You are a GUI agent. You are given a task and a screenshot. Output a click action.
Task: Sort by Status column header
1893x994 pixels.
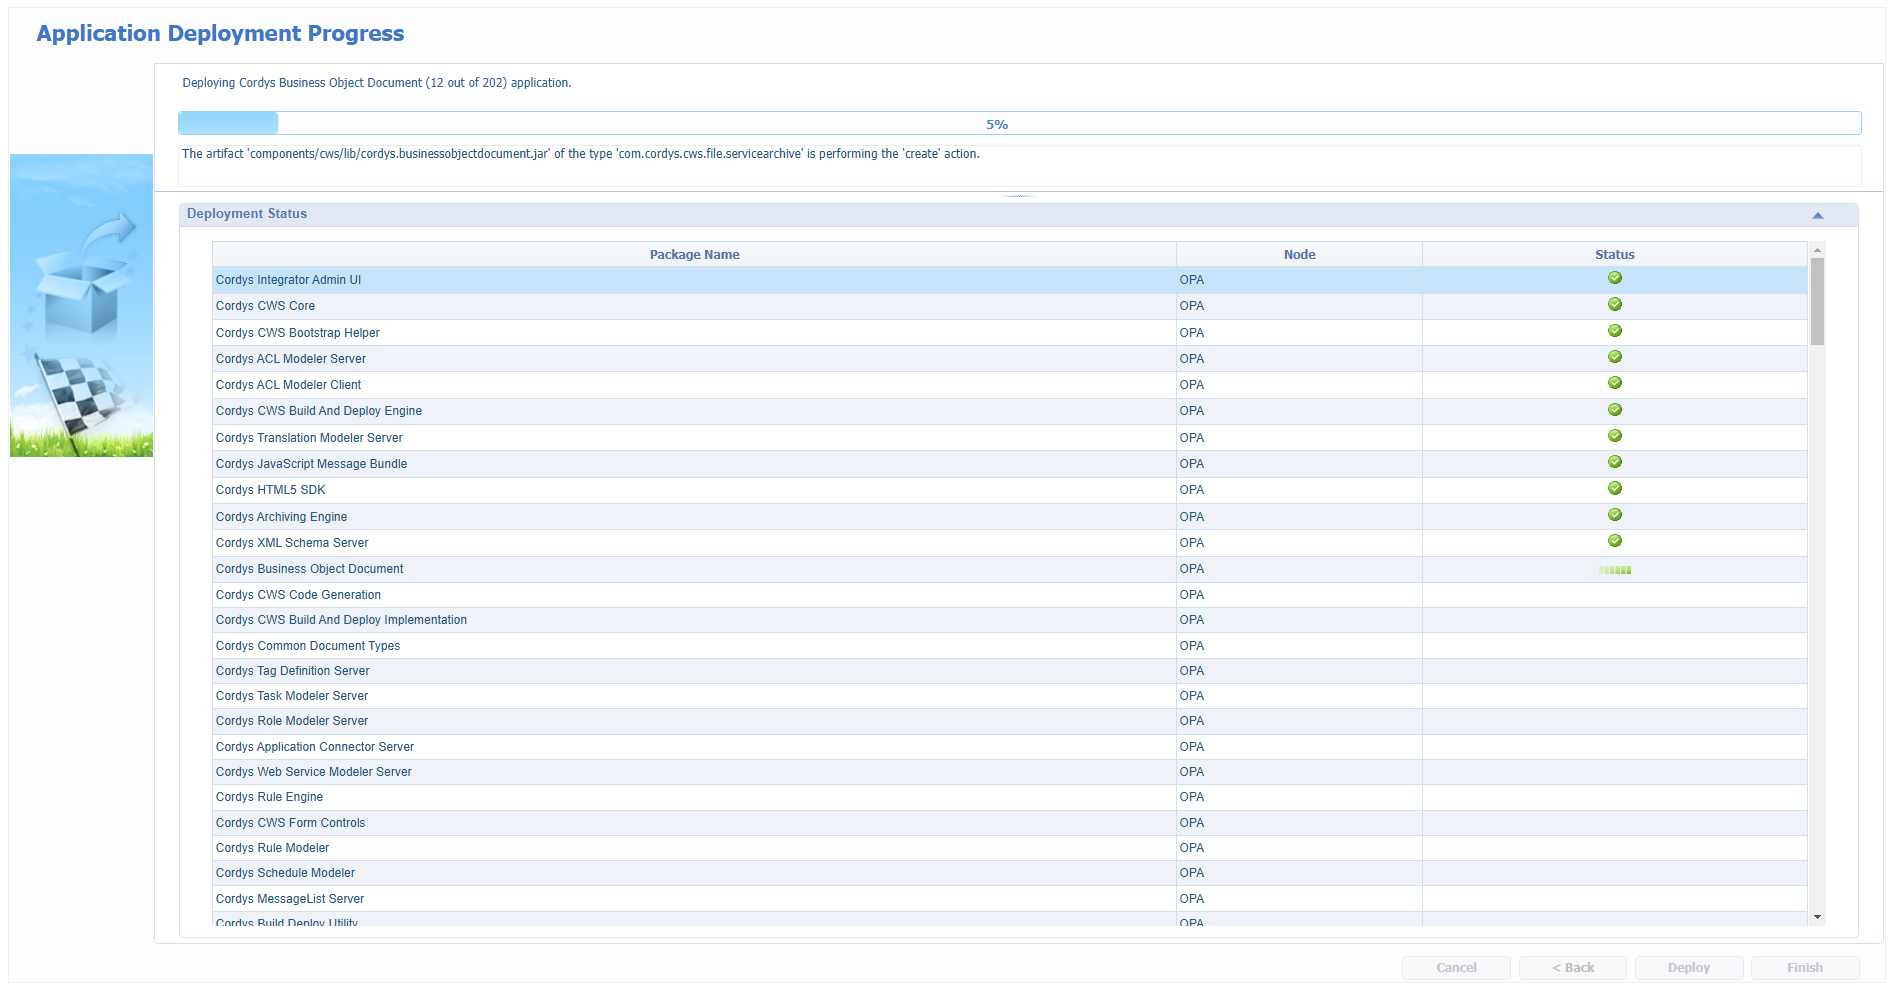coord(1614,254)
